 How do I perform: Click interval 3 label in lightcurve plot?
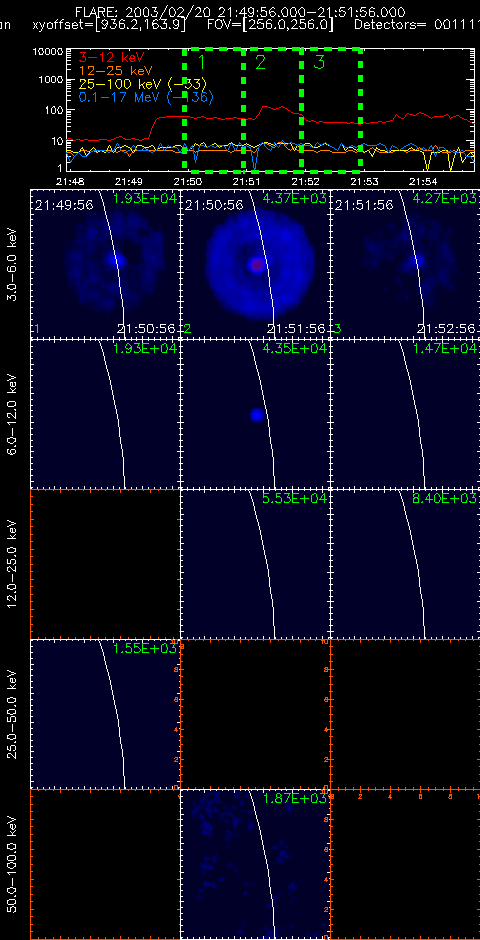[319, 62]
